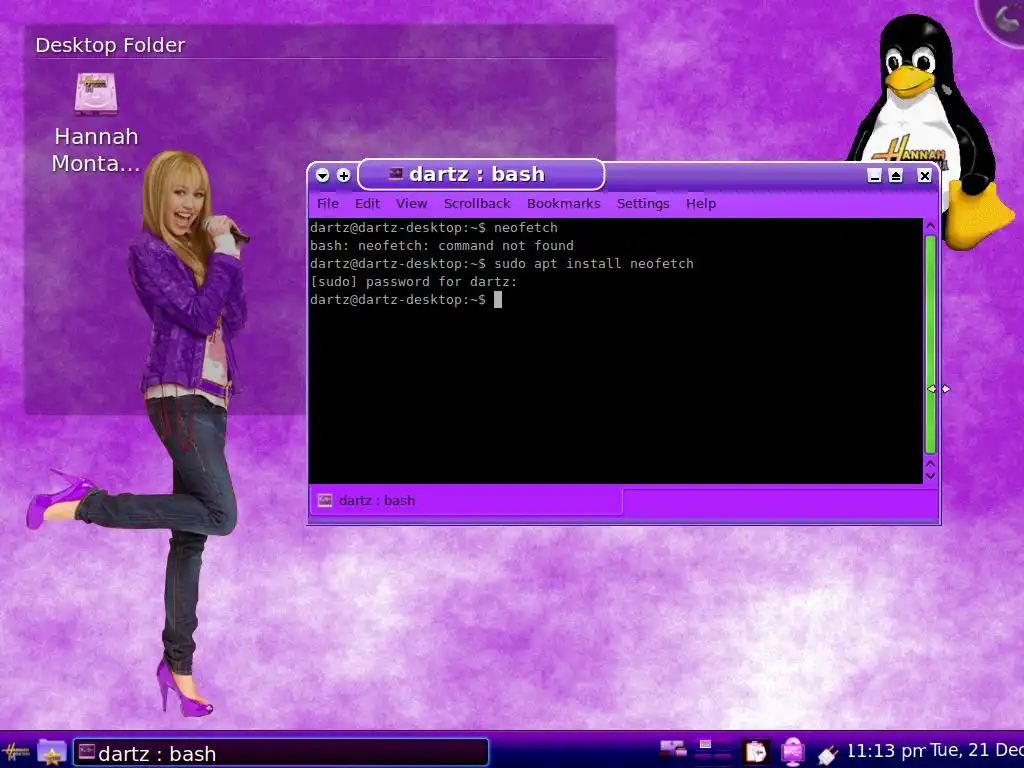Click the terminal icon on the session tab
This screenshot has height=768, width=1024.
325,501
